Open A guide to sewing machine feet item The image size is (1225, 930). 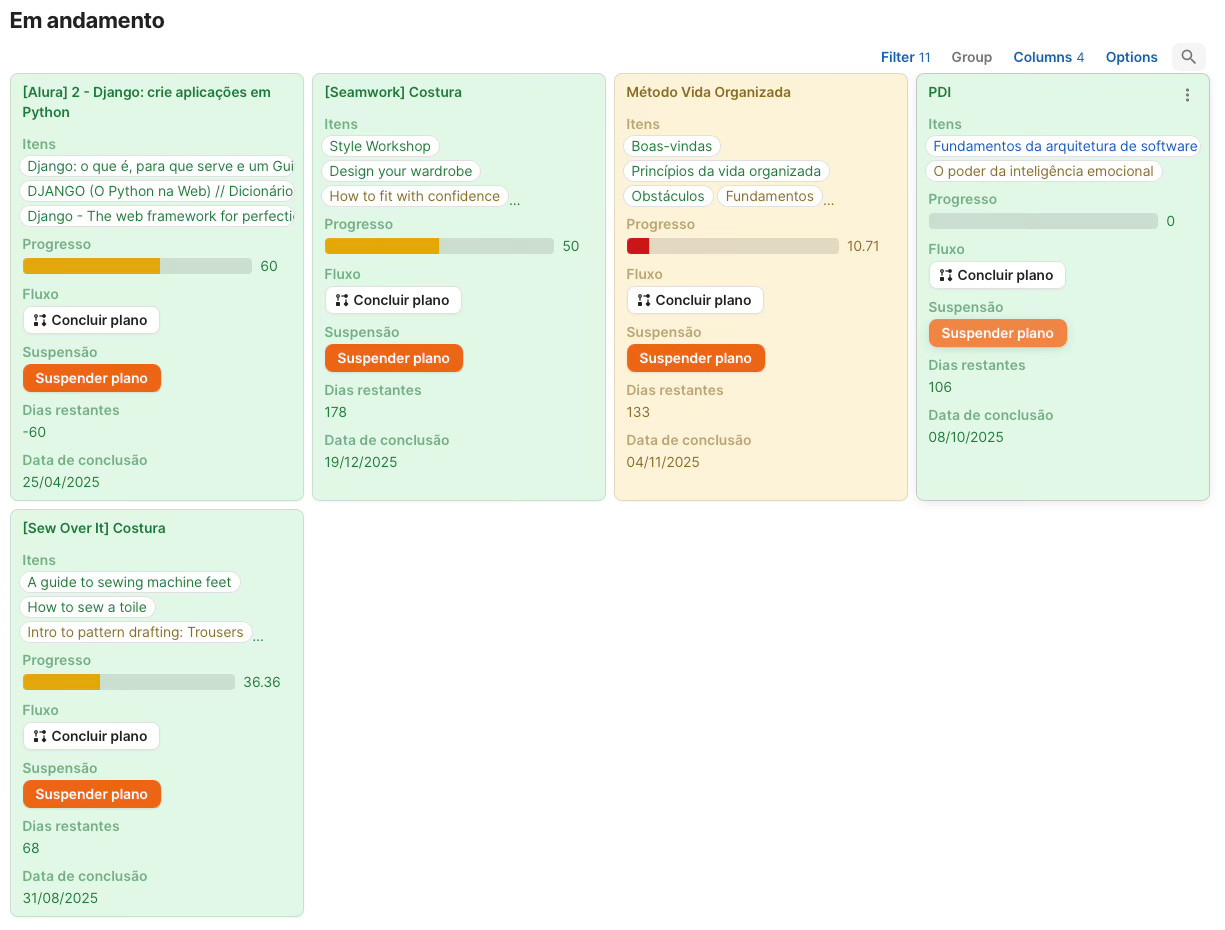tap(130, 582)
